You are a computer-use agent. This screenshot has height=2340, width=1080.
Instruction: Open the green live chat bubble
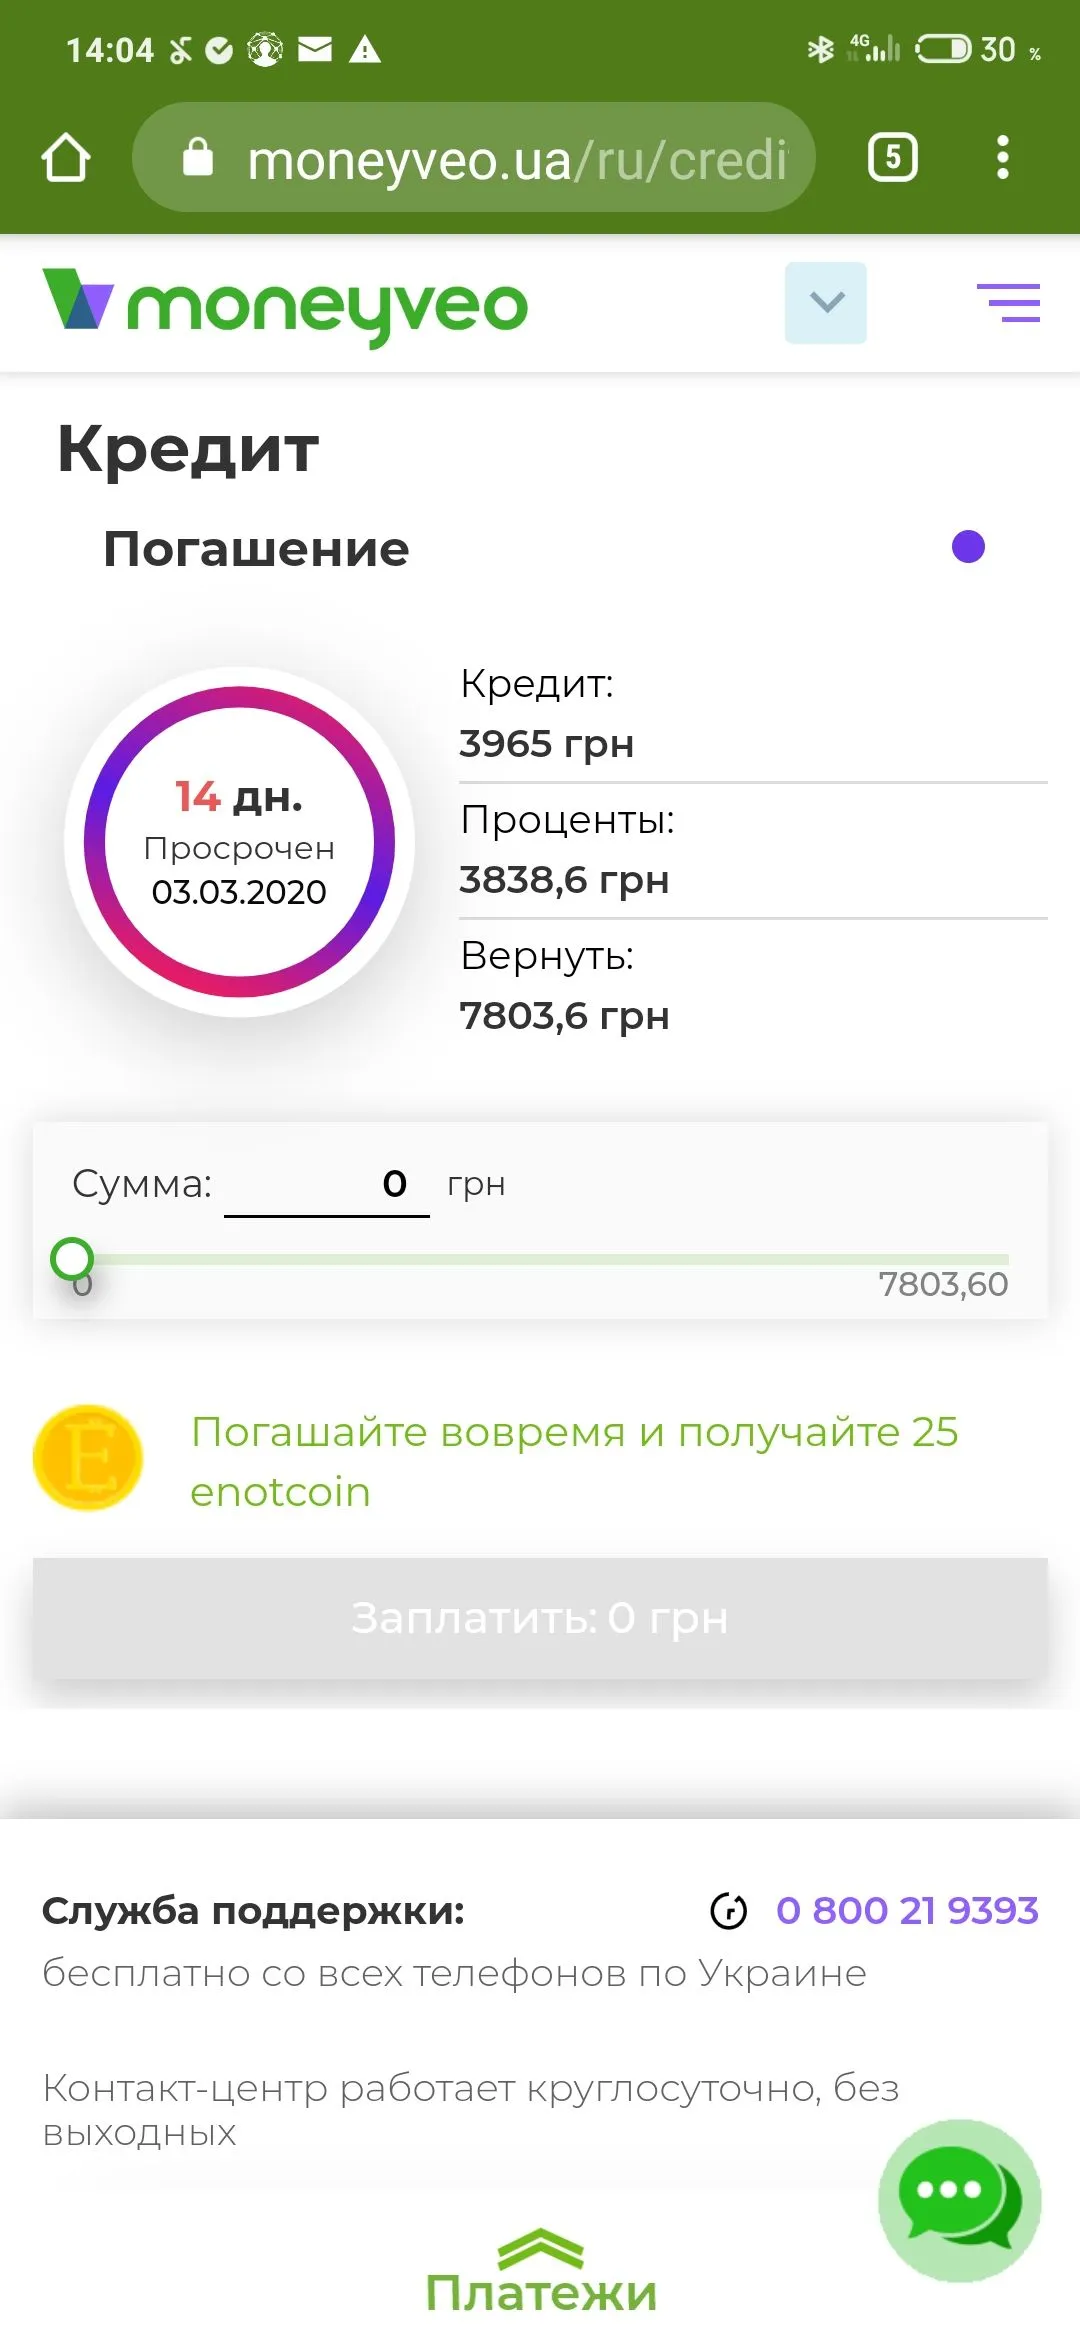coord(959,2200)
